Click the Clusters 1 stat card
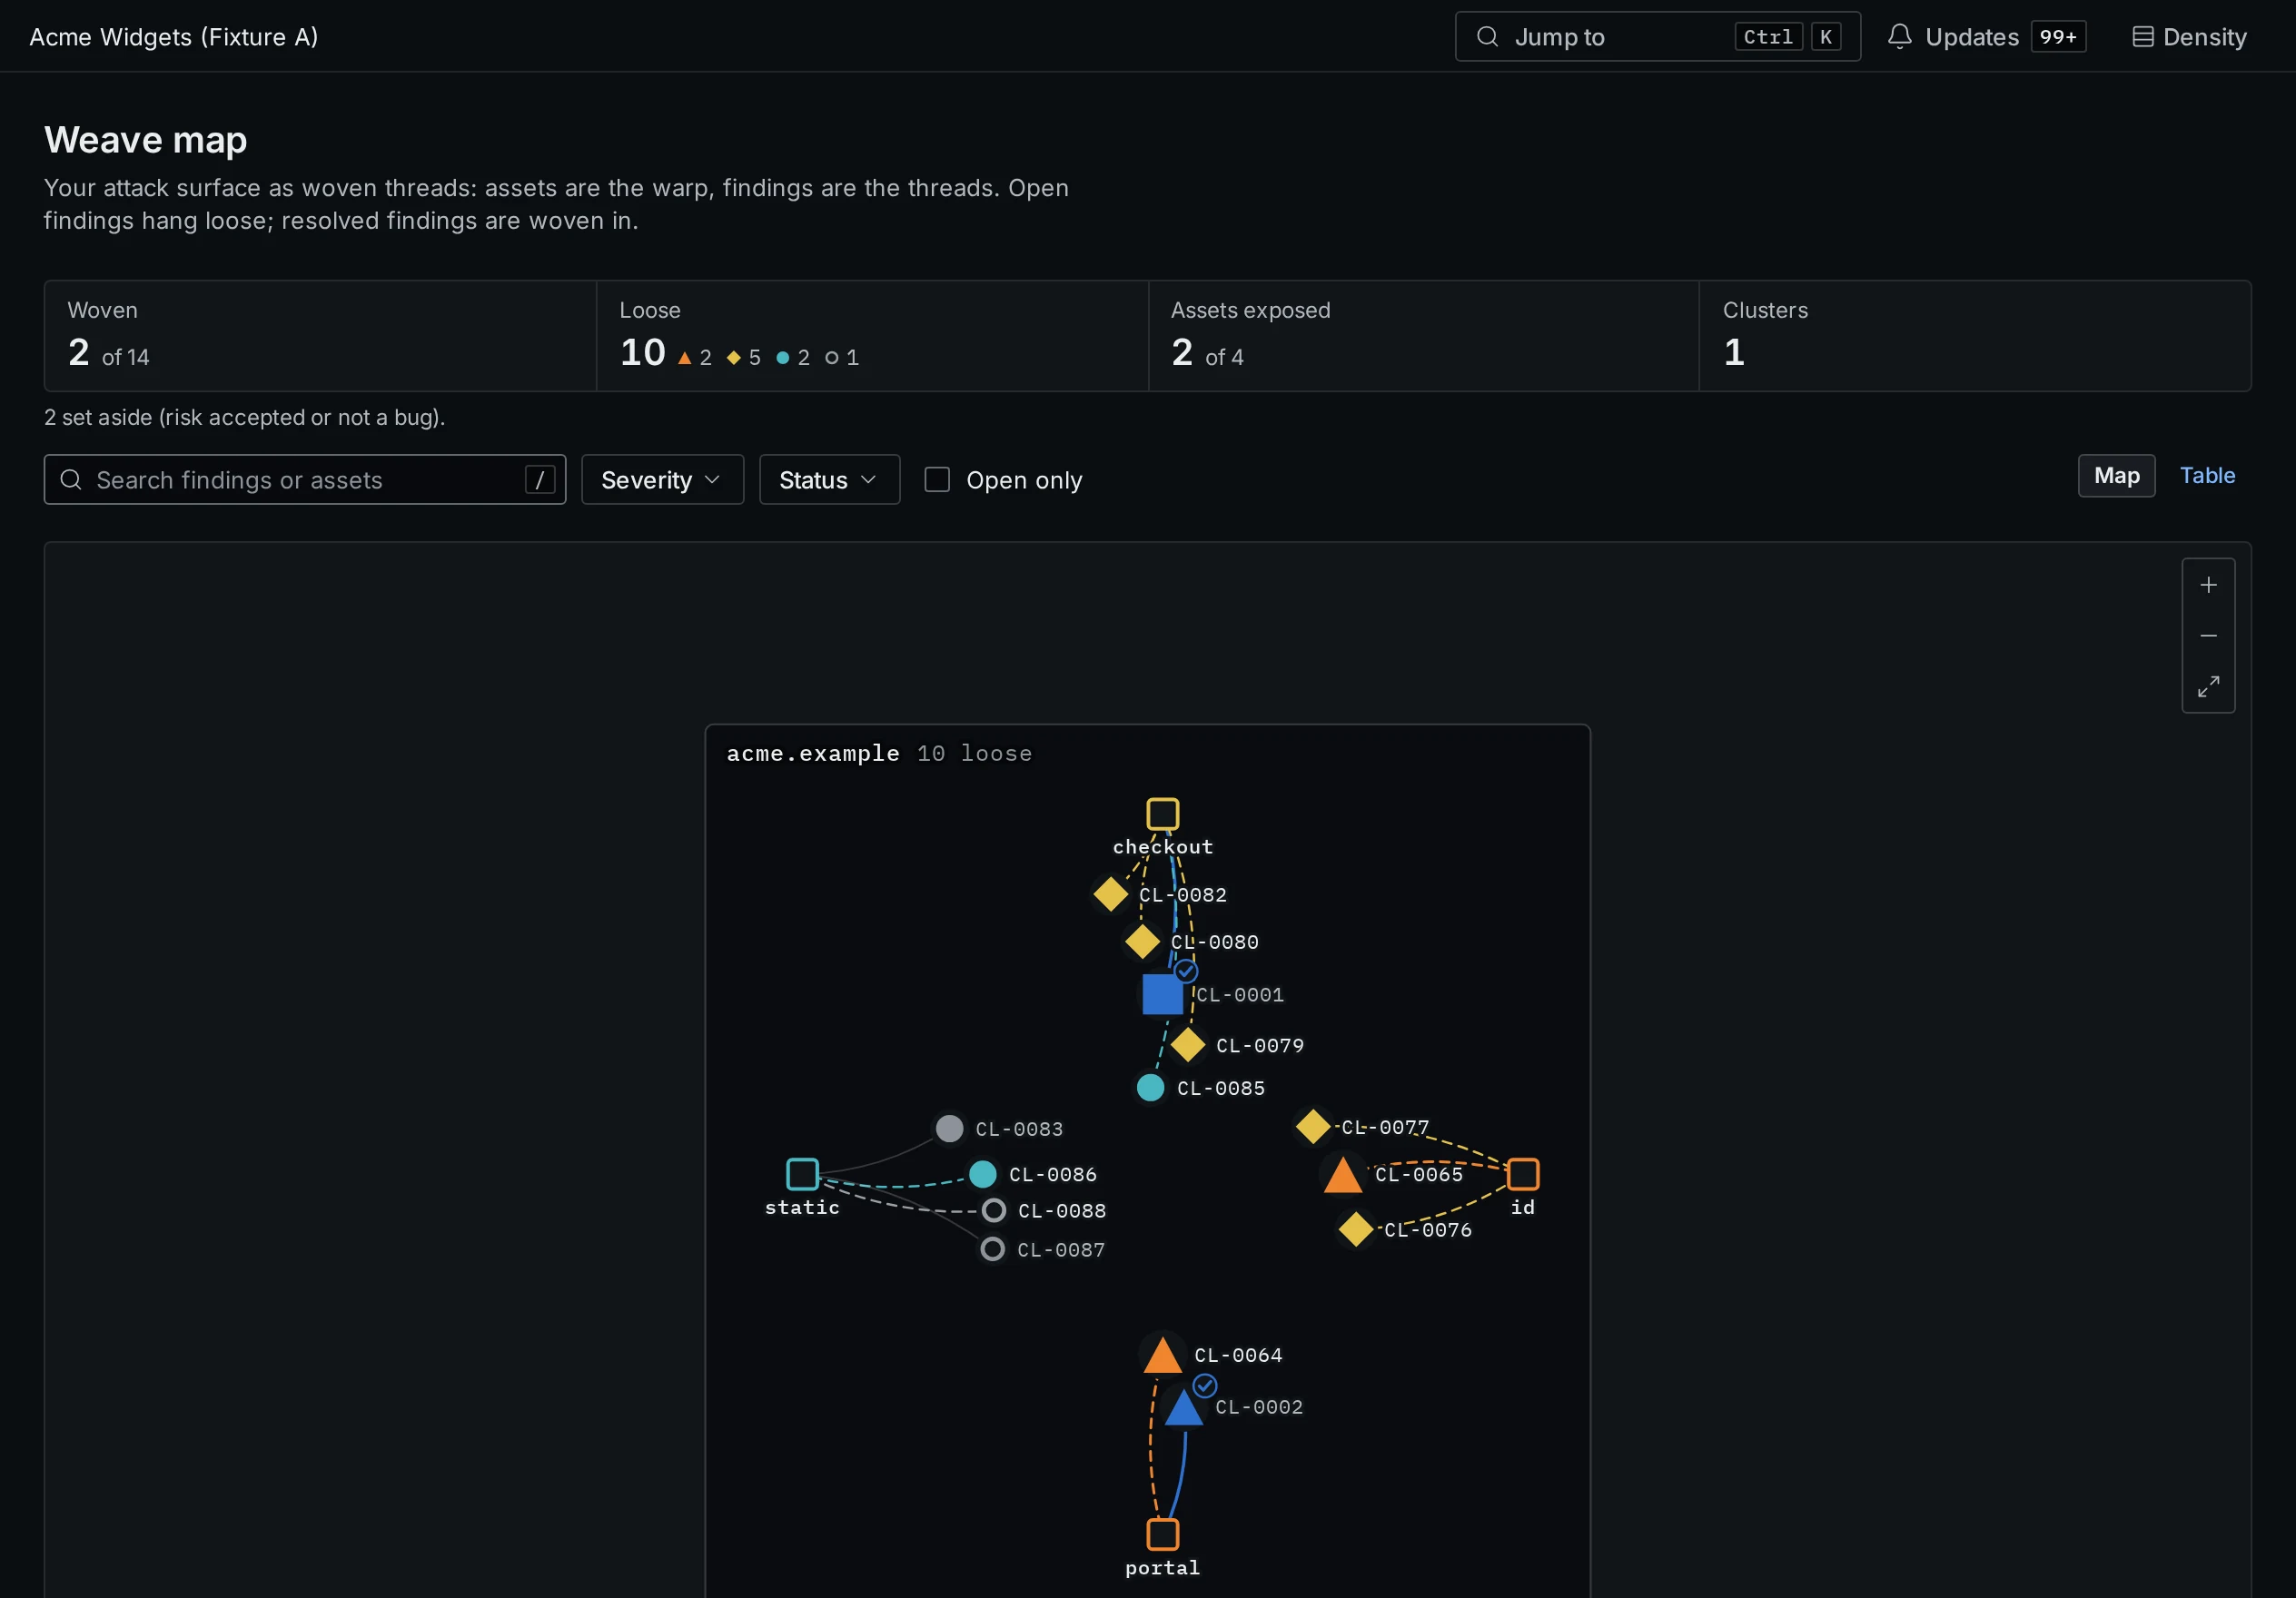 [x=1975, y=336]
